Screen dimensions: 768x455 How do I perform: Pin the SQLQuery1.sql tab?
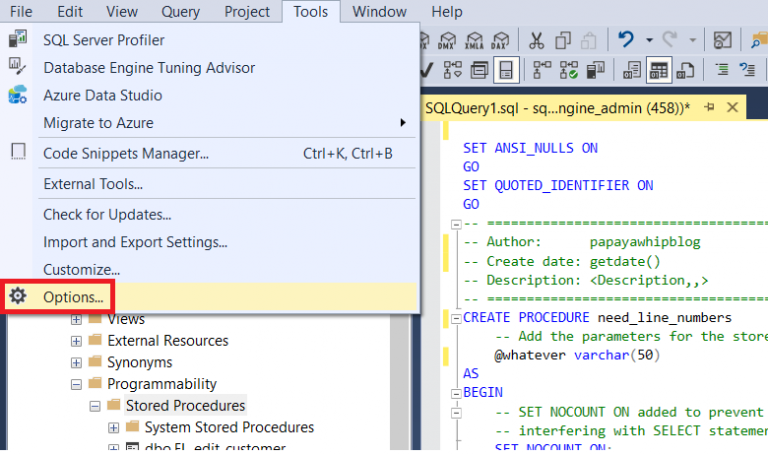coord(709,107)
